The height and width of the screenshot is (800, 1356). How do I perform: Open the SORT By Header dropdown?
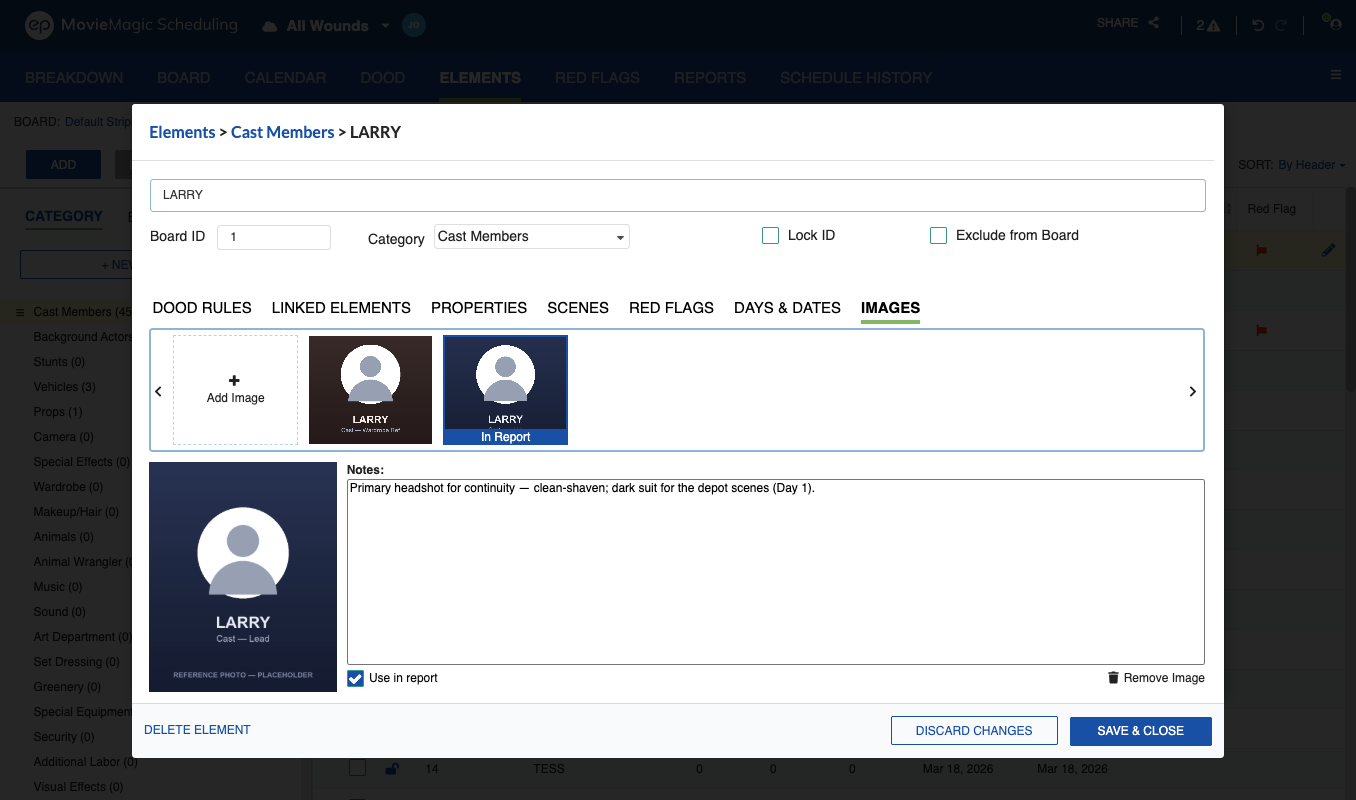pyautogui.click(x=1311, y=165)
